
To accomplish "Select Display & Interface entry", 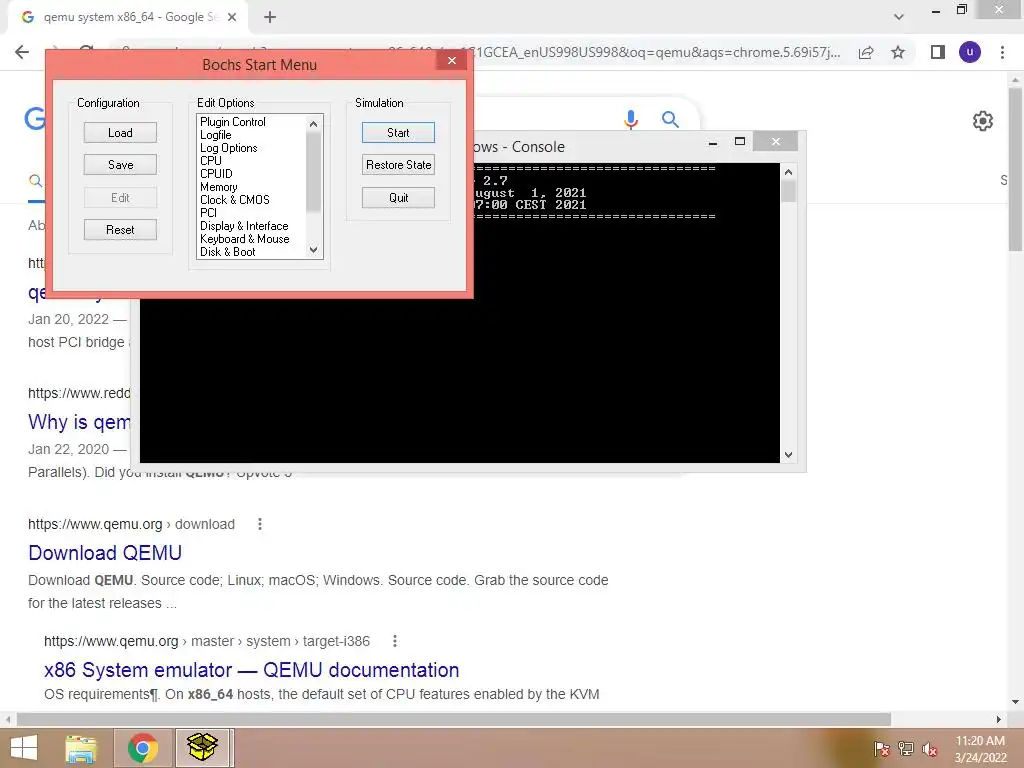I will pos(244,226).
